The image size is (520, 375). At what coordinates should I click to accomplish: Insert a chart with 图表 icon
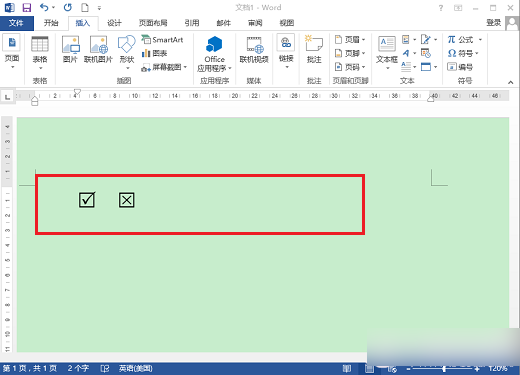coord(154,53)
